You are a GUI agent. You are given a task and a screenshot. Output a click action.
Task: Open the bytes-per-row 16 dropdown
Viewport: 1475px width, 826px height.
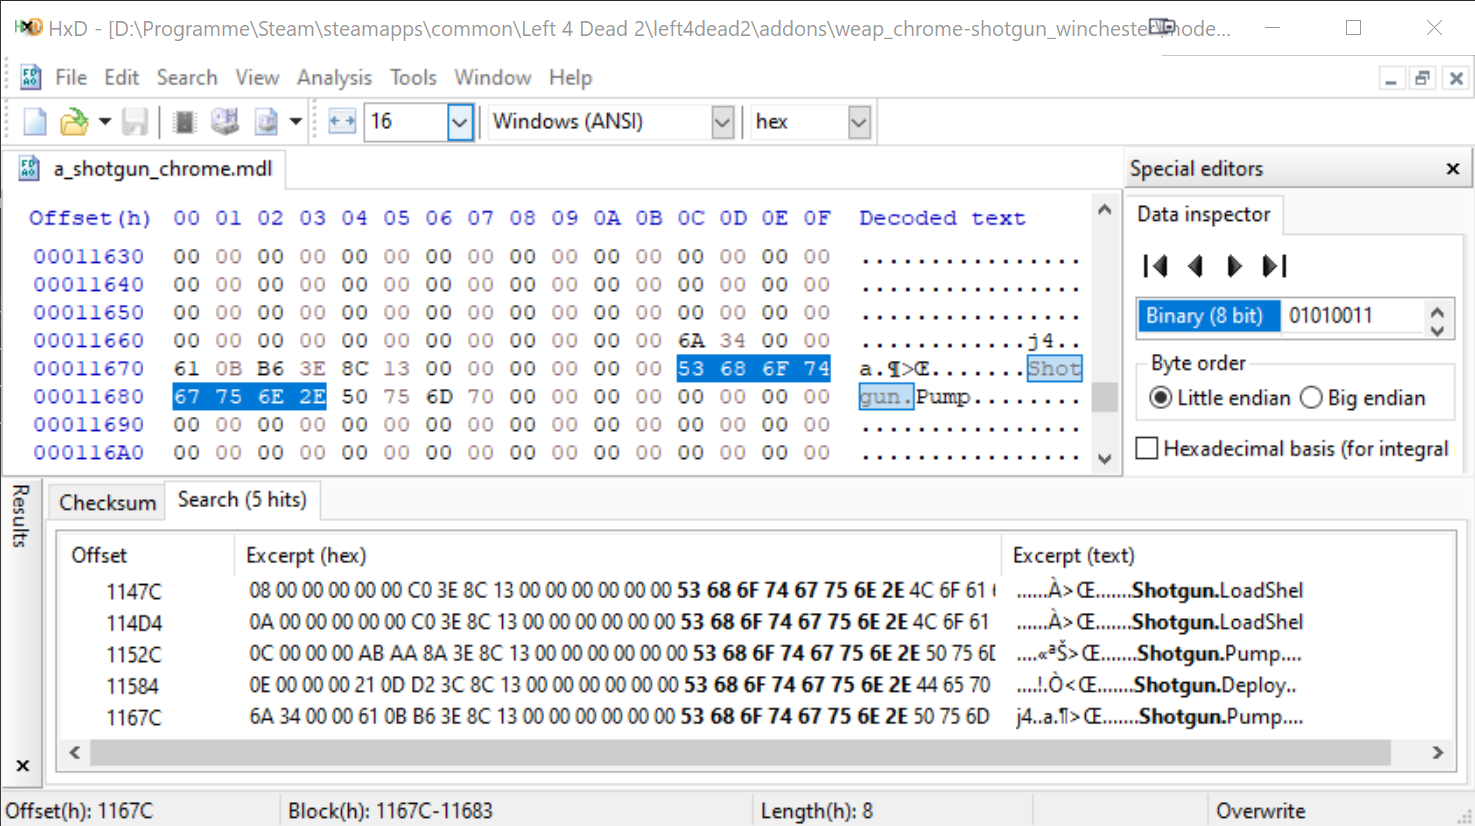459,122
